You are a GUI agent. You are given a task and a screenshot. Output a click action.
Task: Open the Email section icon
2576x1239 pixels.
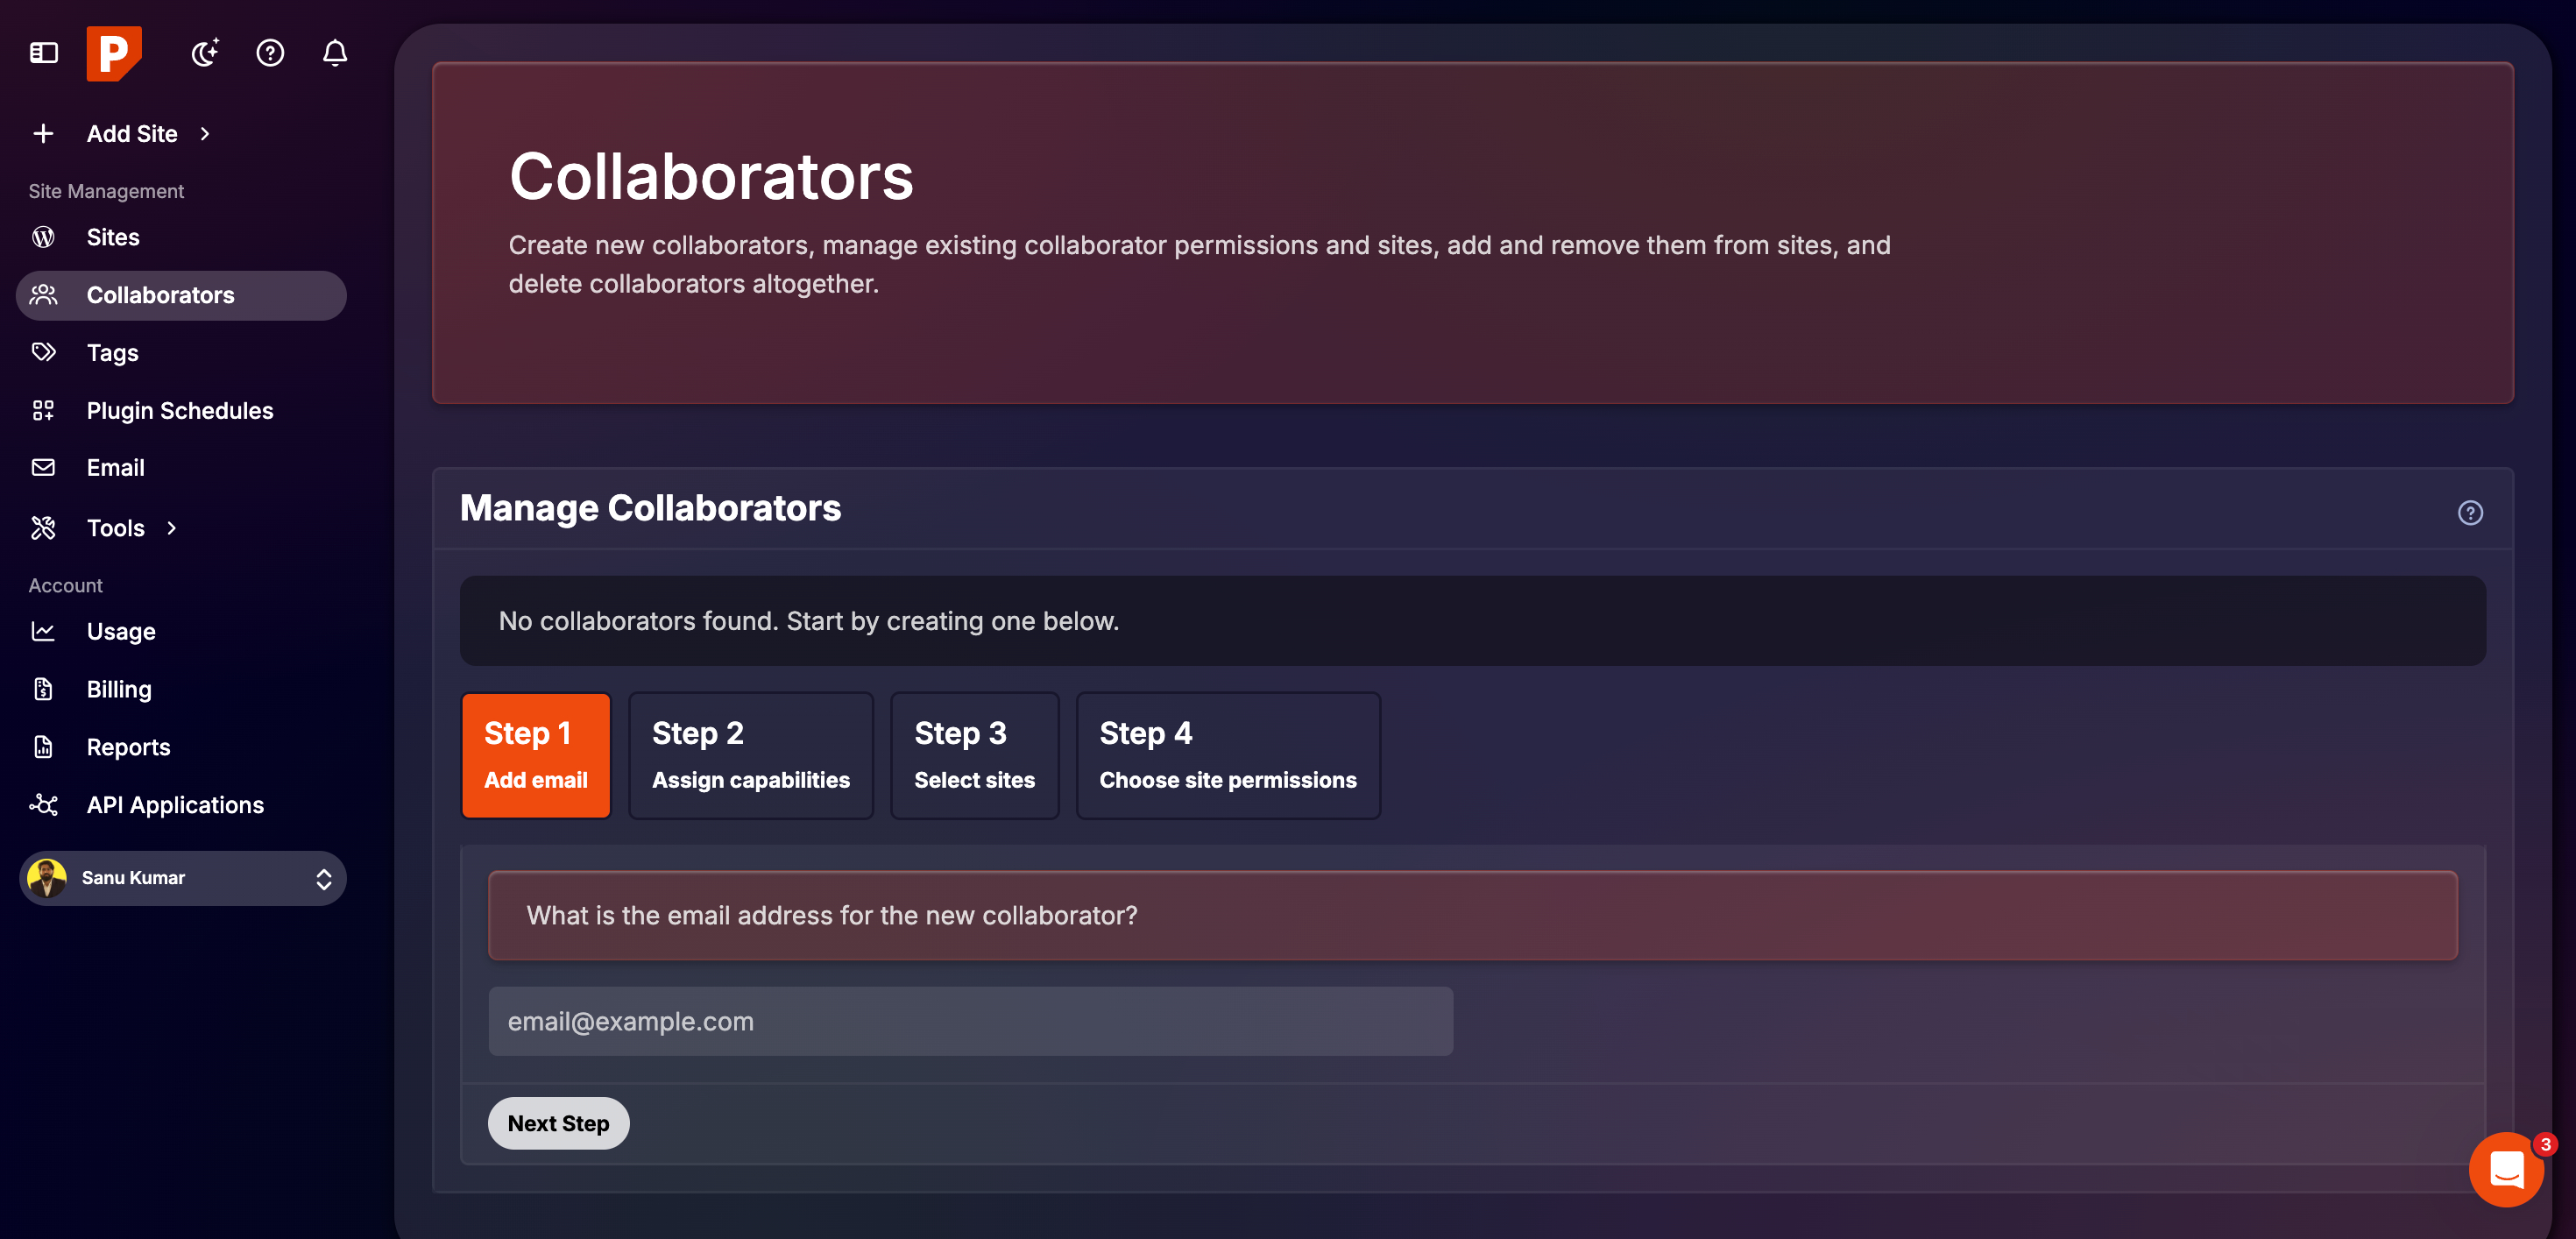coord(45,467)
